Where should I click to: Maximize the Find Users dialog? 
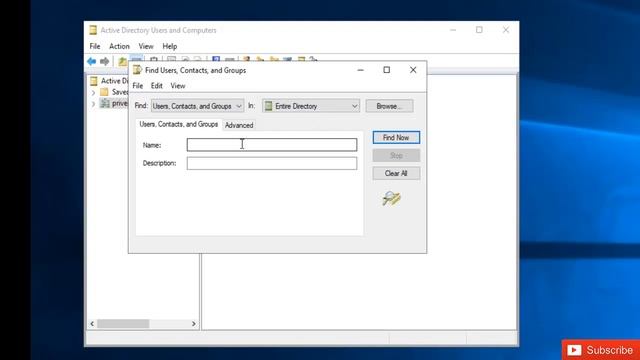[x=387, y=70]
